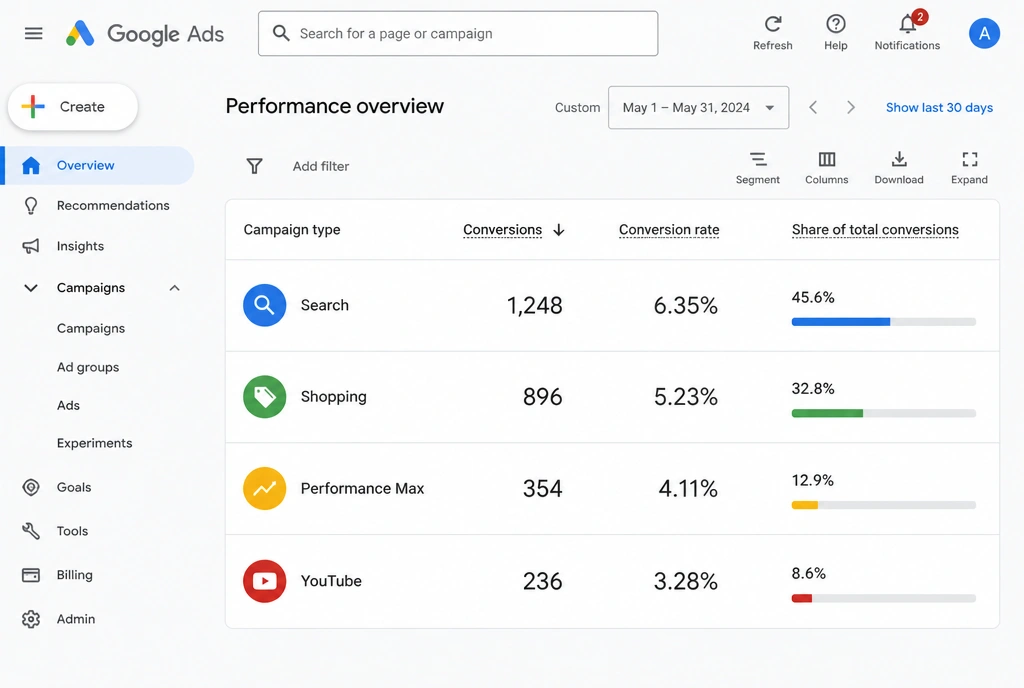Click the Segment toolbar icon
The width and height of the screenshot is (1024, 688).
coord(758,159)
